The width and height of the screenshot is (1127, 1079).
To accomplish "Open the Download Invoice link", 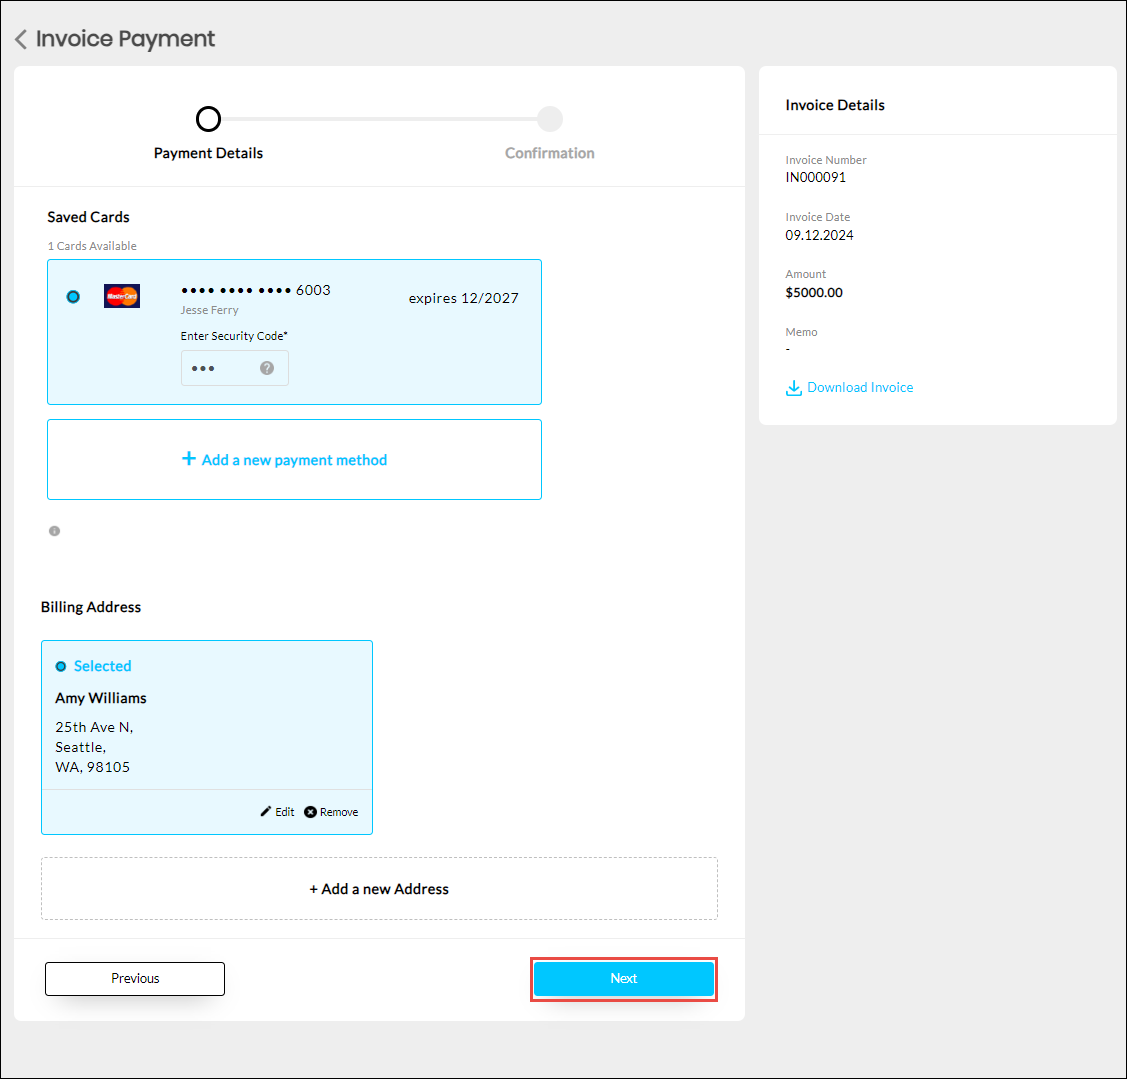I will [x=860, y=388].
